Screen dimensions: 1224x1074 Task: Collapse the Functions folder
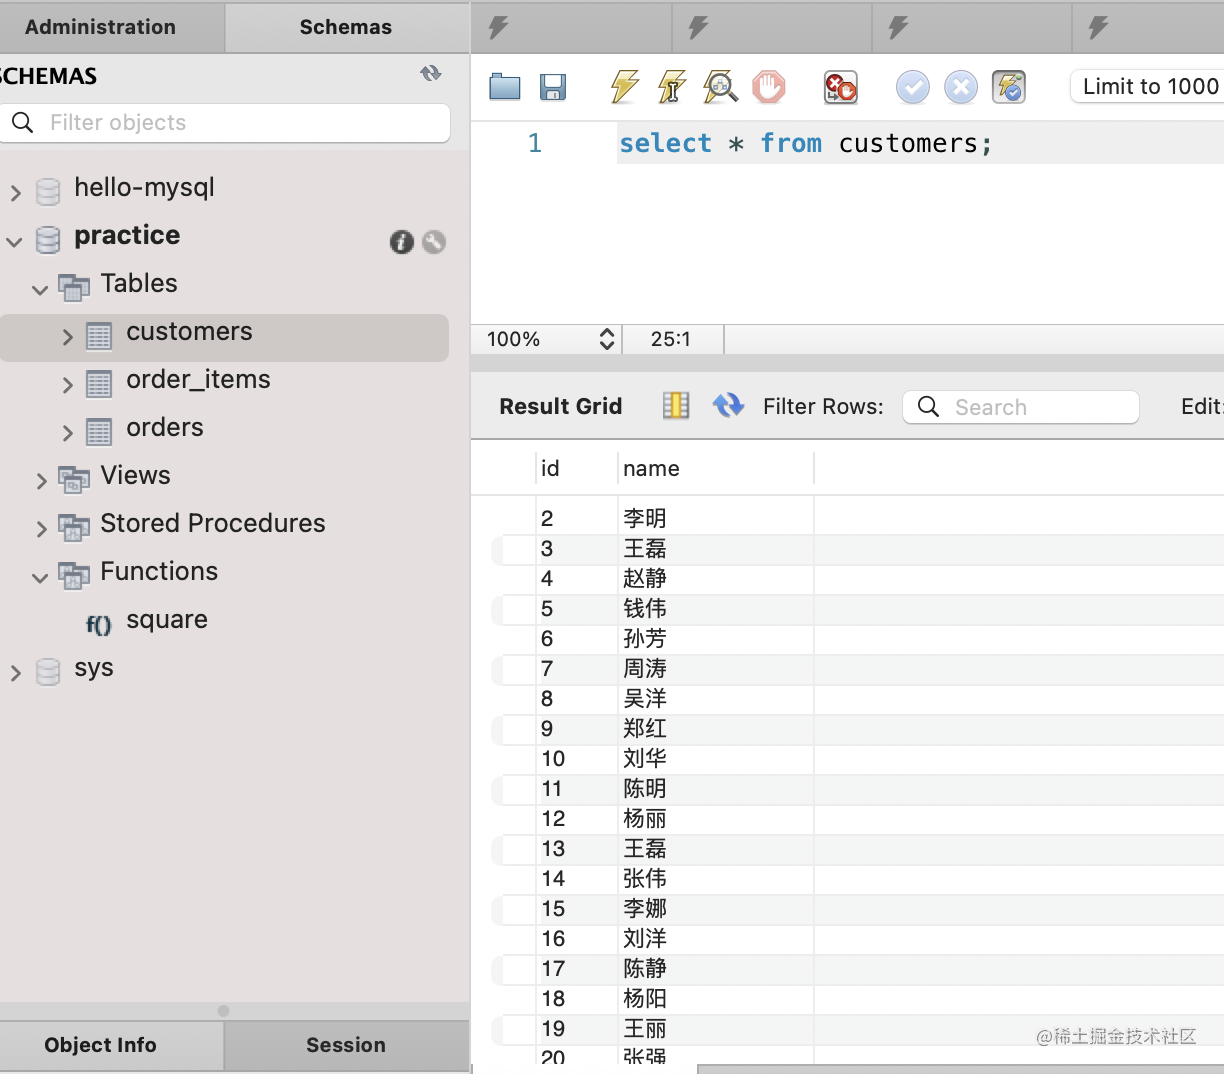[x=40, y=577]
